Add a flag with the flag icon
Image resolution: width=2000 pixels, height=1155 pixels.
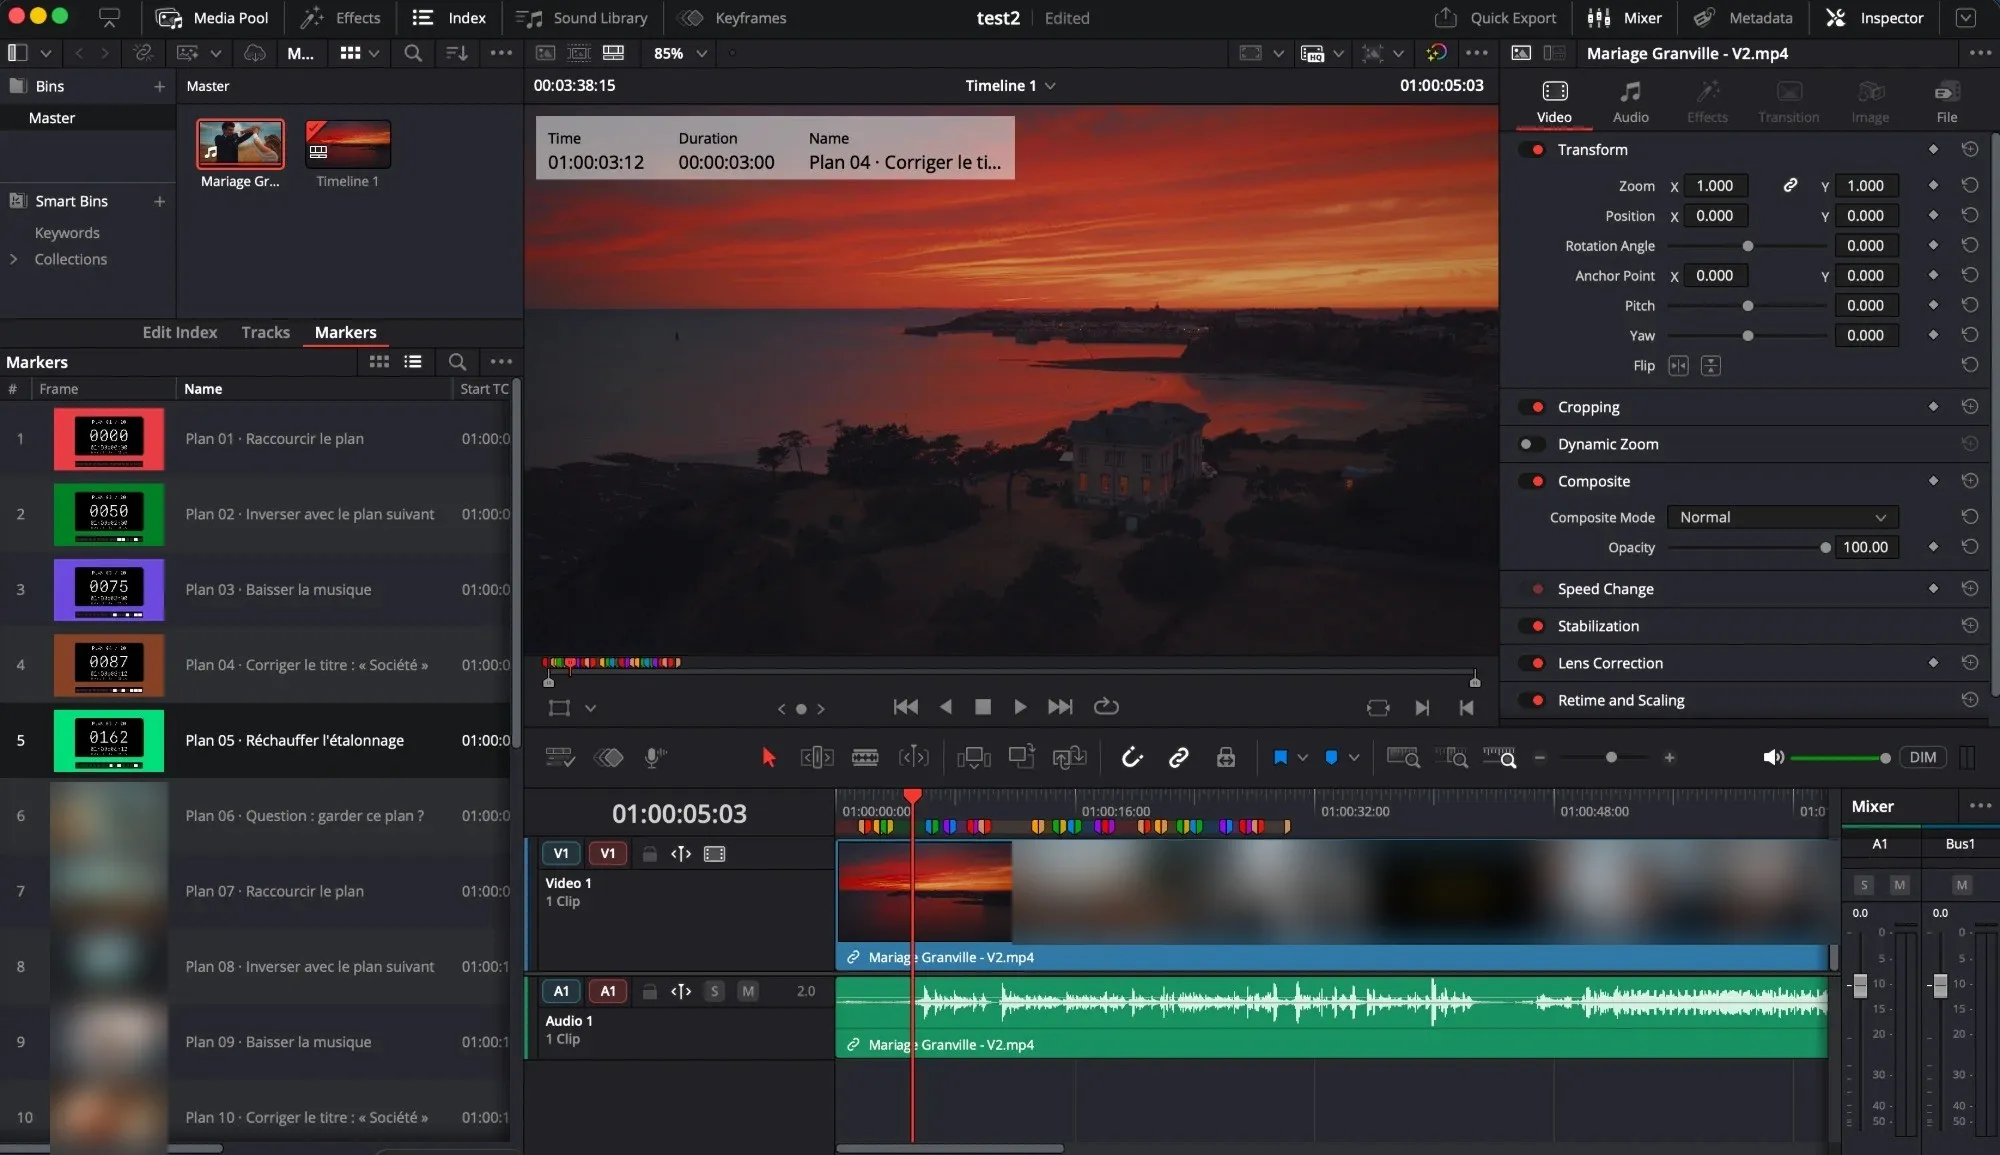pyautogui.click(x=1280, y=757)
